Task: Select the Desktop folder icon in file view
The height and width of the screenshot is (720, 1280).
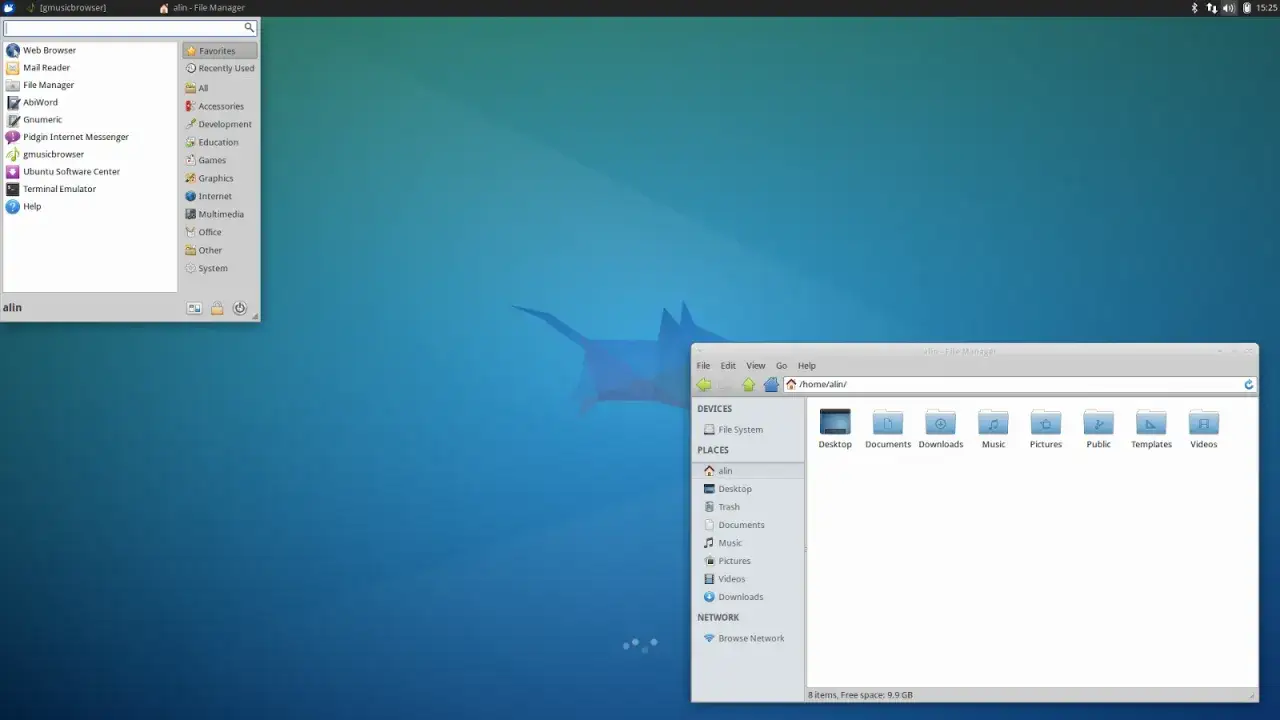Action: click(x=835, y=422)
